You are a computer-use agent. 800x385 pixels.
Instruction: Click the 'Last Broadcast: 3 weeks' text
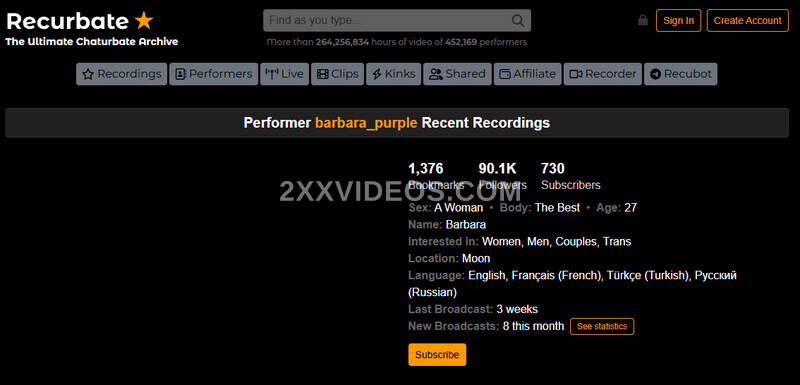pyautogui.click(x=473, y=309)
